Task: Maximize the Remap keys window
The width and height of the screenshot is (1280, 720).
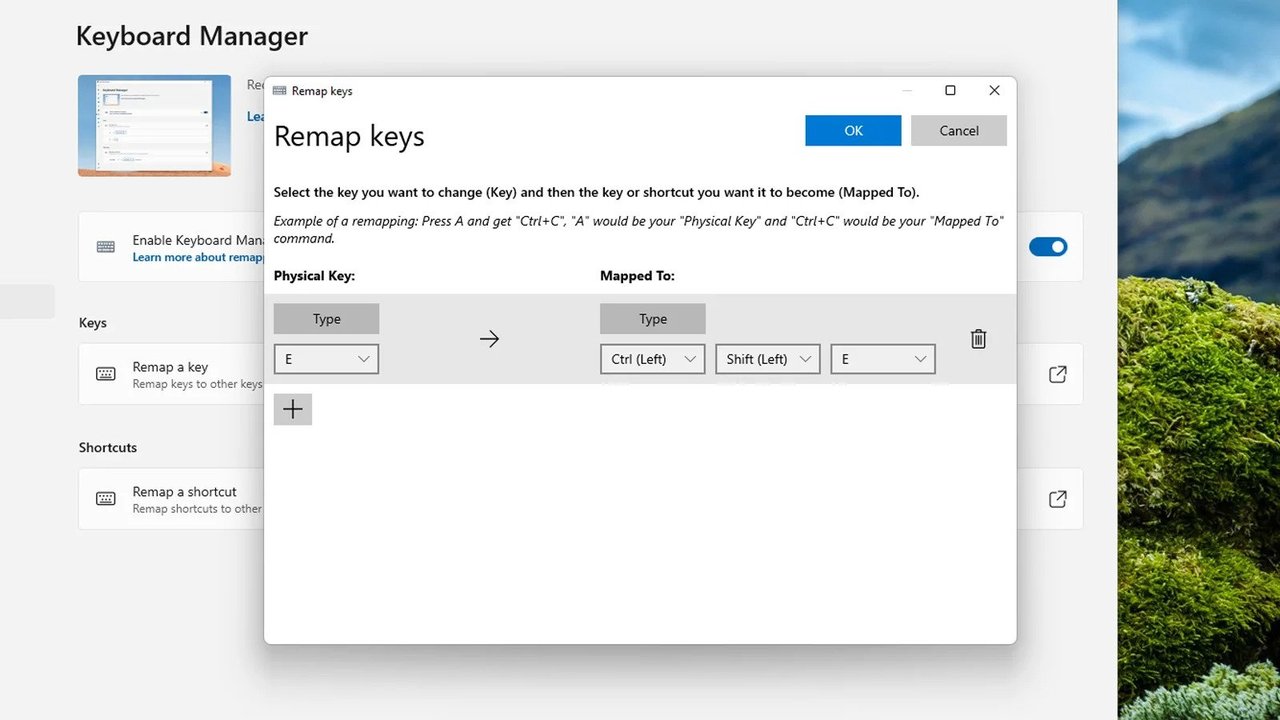Action: [x=950, y=91]
